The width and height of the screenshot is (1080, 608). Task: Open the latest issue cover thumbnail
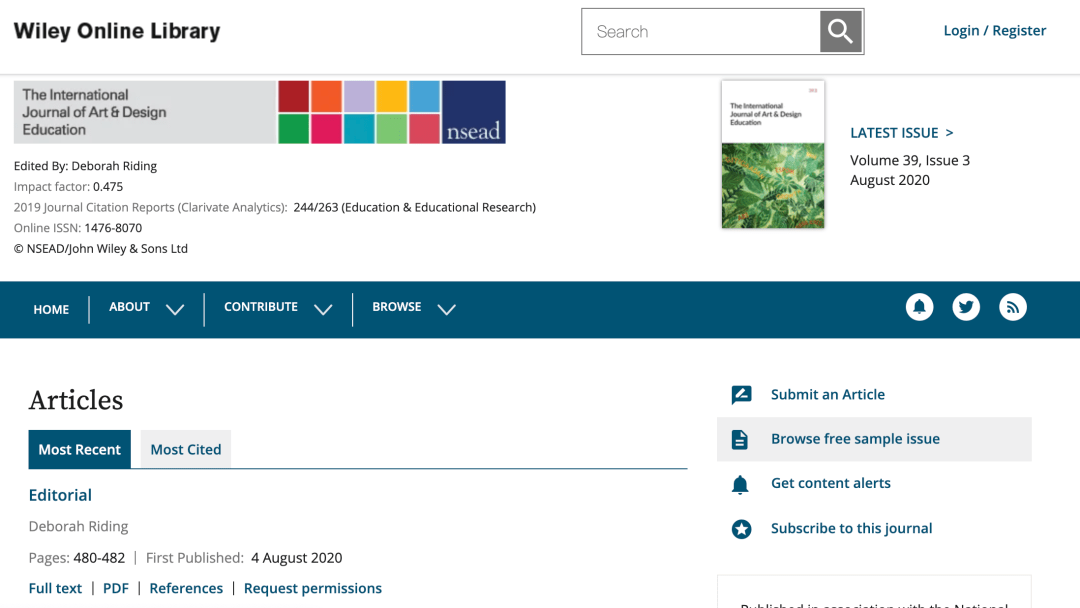773,154
